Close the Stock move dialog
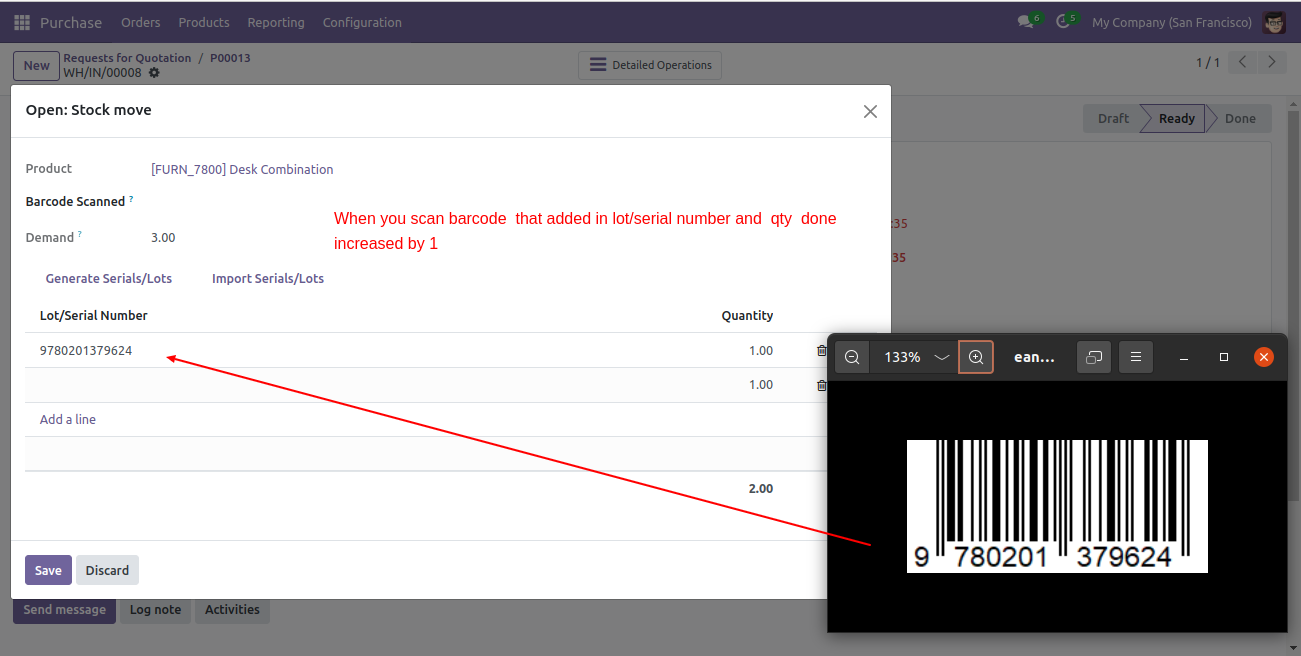Viewport: 1301px width, 656px height. pyautogui.click(x=870, y=111)
